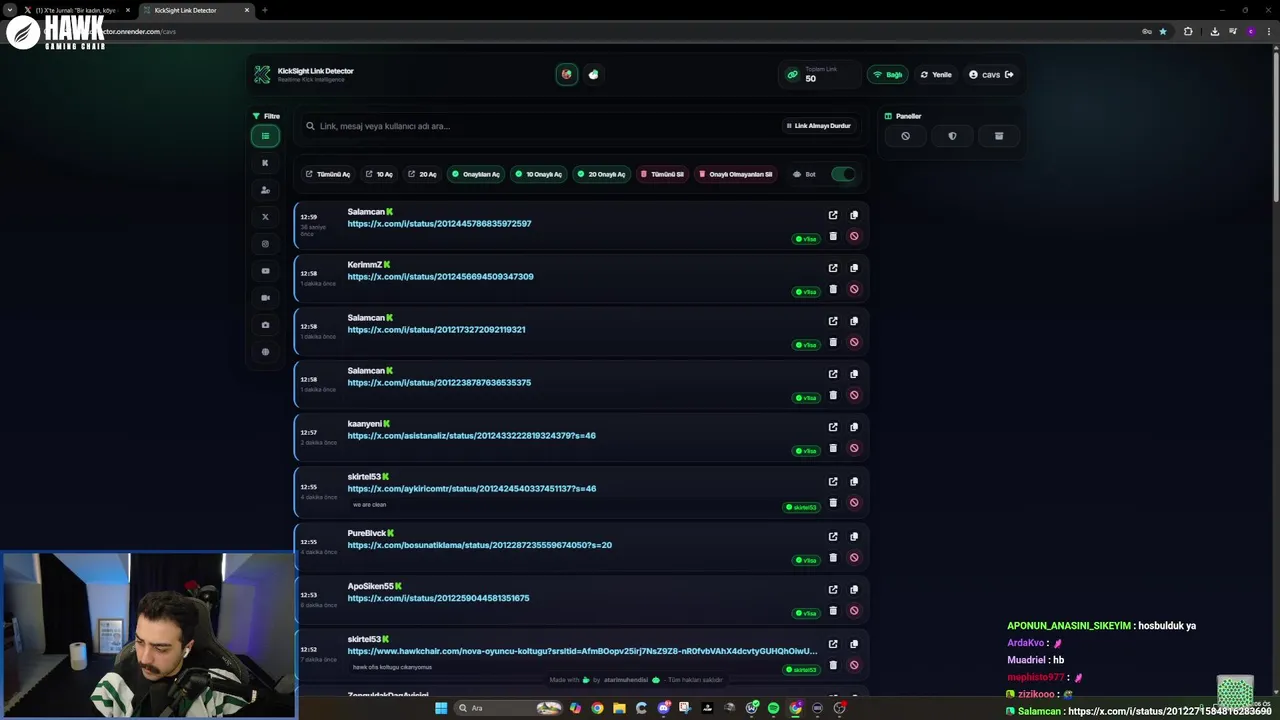Click Onaylı Olmayanları Sil button
This screenshot has height=720, width=1280.
736,174
